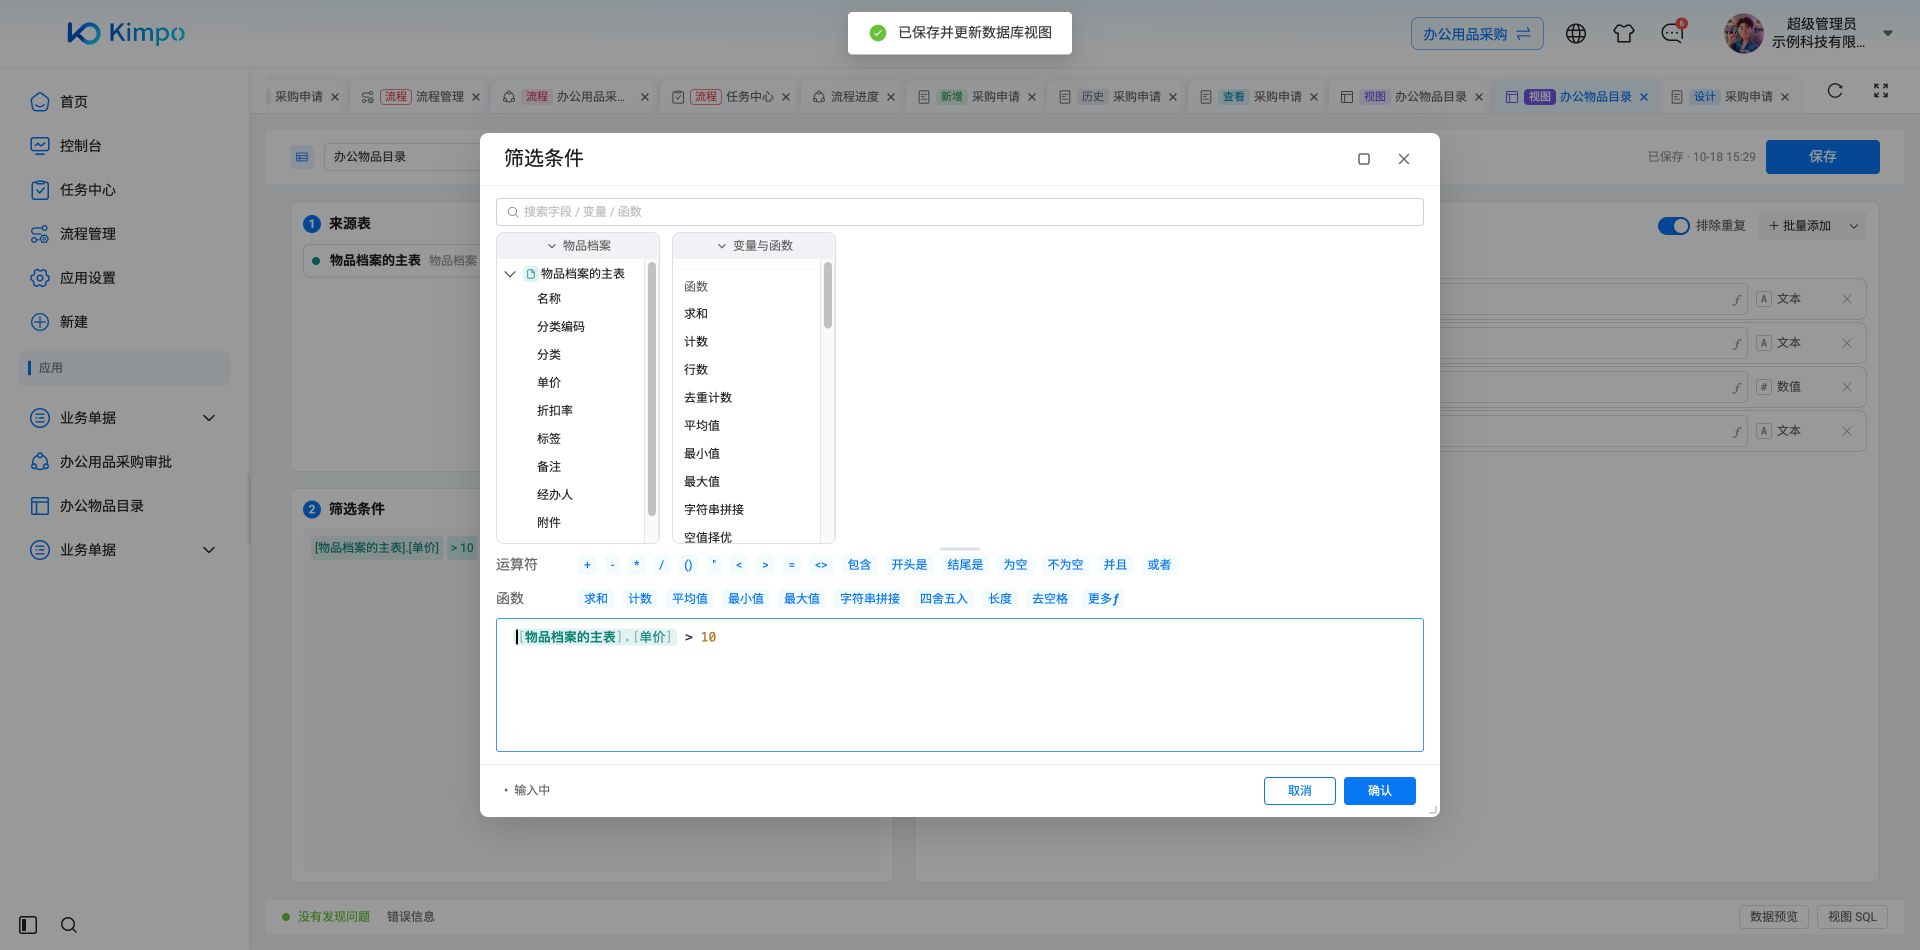Expand the first 业务单据 sidebar group
This screenshot has width=1920, height=950.
click(209, 418)
